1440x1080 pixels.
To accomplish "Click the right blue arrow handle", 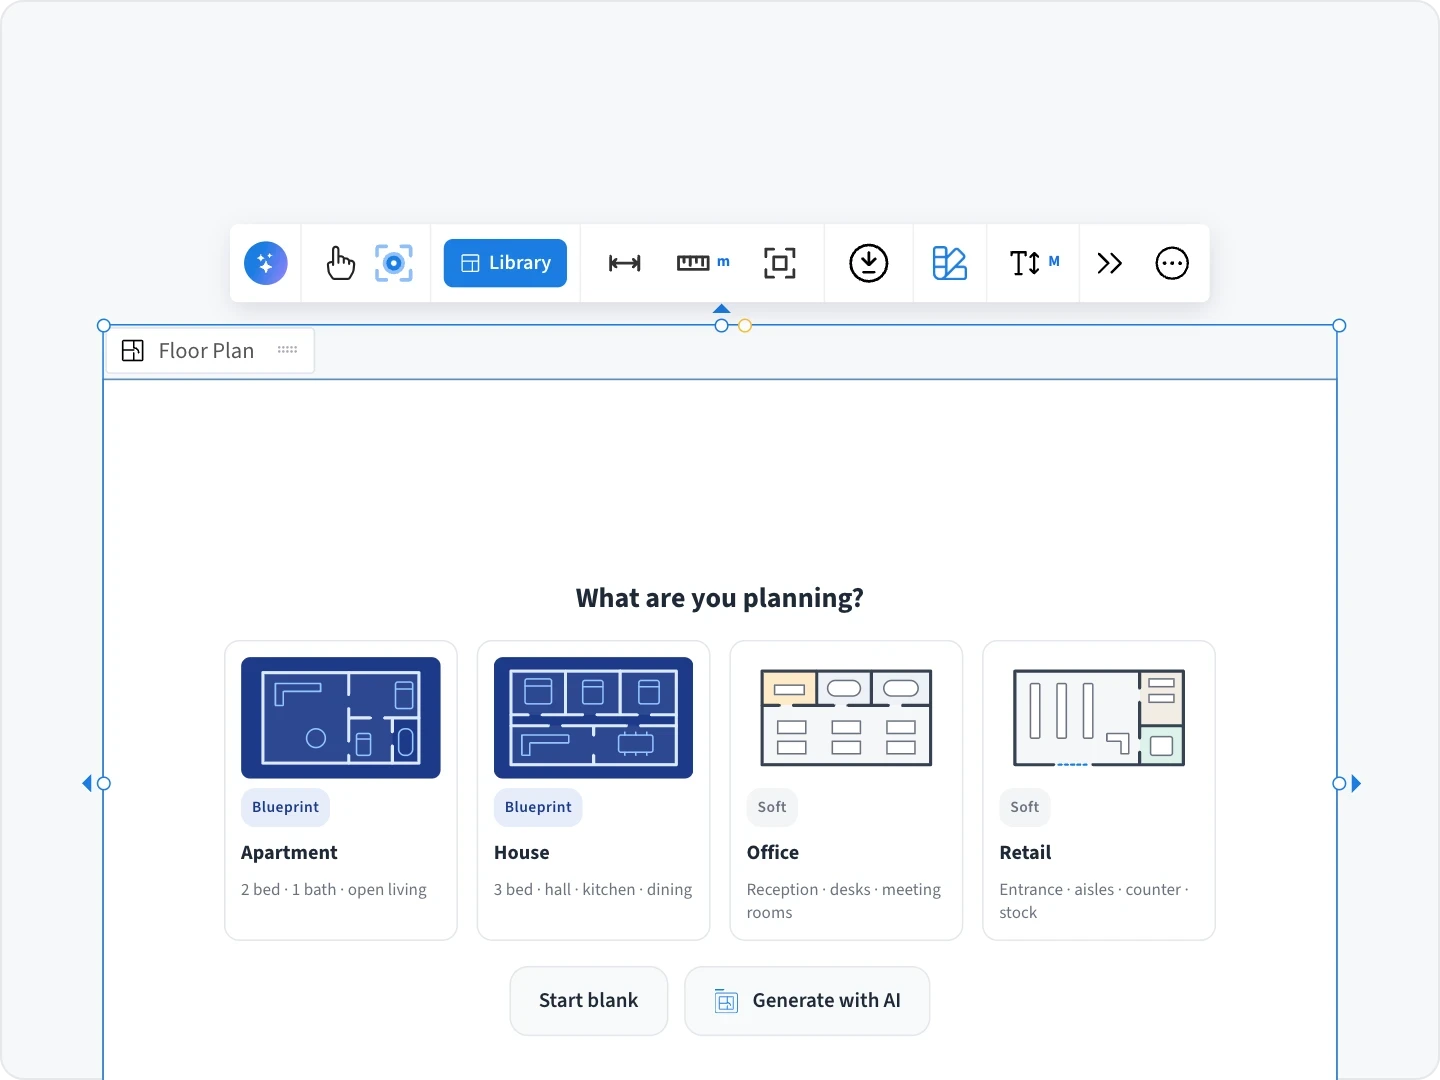I will pyautogui.click(x=1356, y=783).
